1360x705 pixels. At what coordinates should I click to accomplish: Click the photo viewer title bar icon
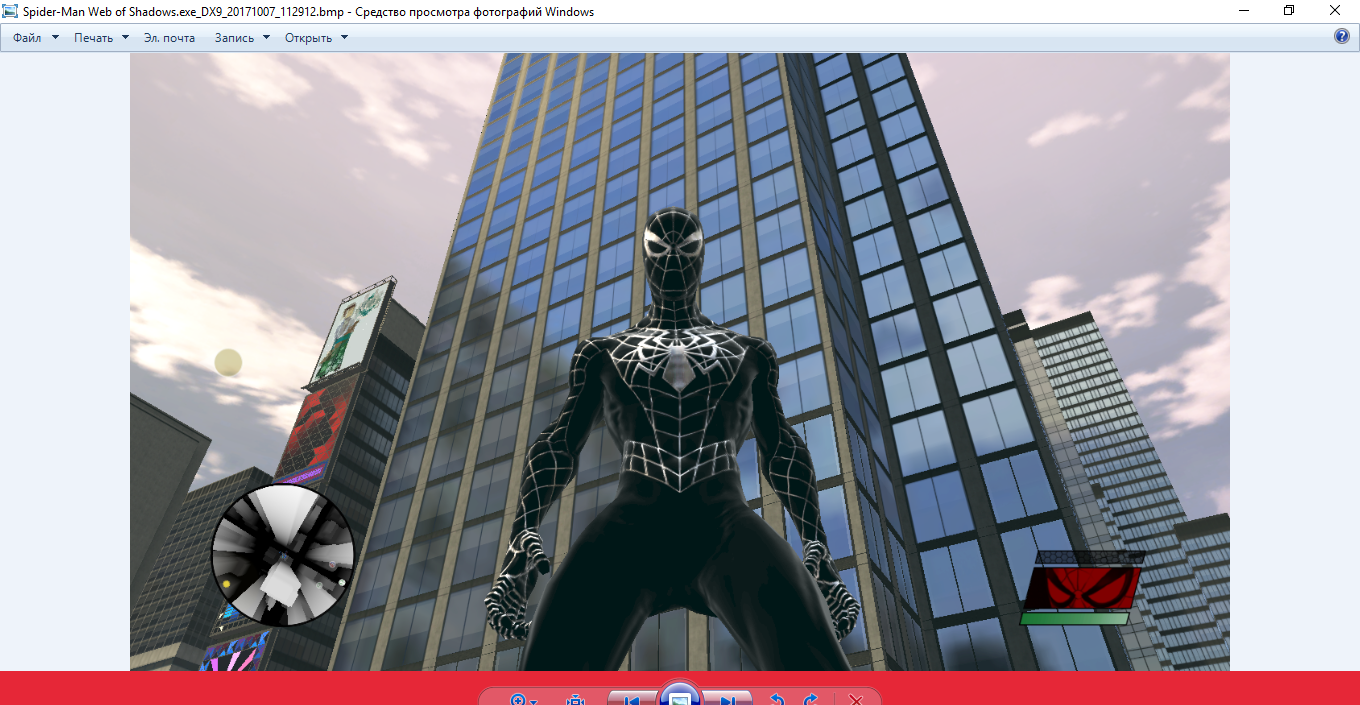point(11,11)
